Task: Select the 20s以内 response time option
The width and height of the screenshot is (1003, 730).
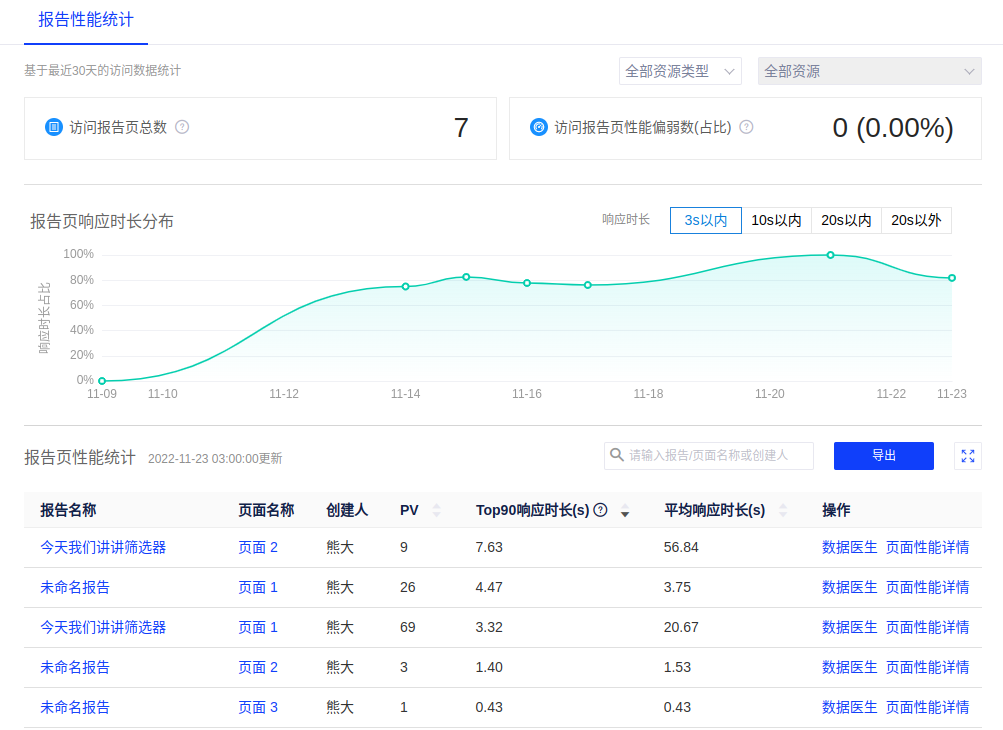Action: (846, 220)
